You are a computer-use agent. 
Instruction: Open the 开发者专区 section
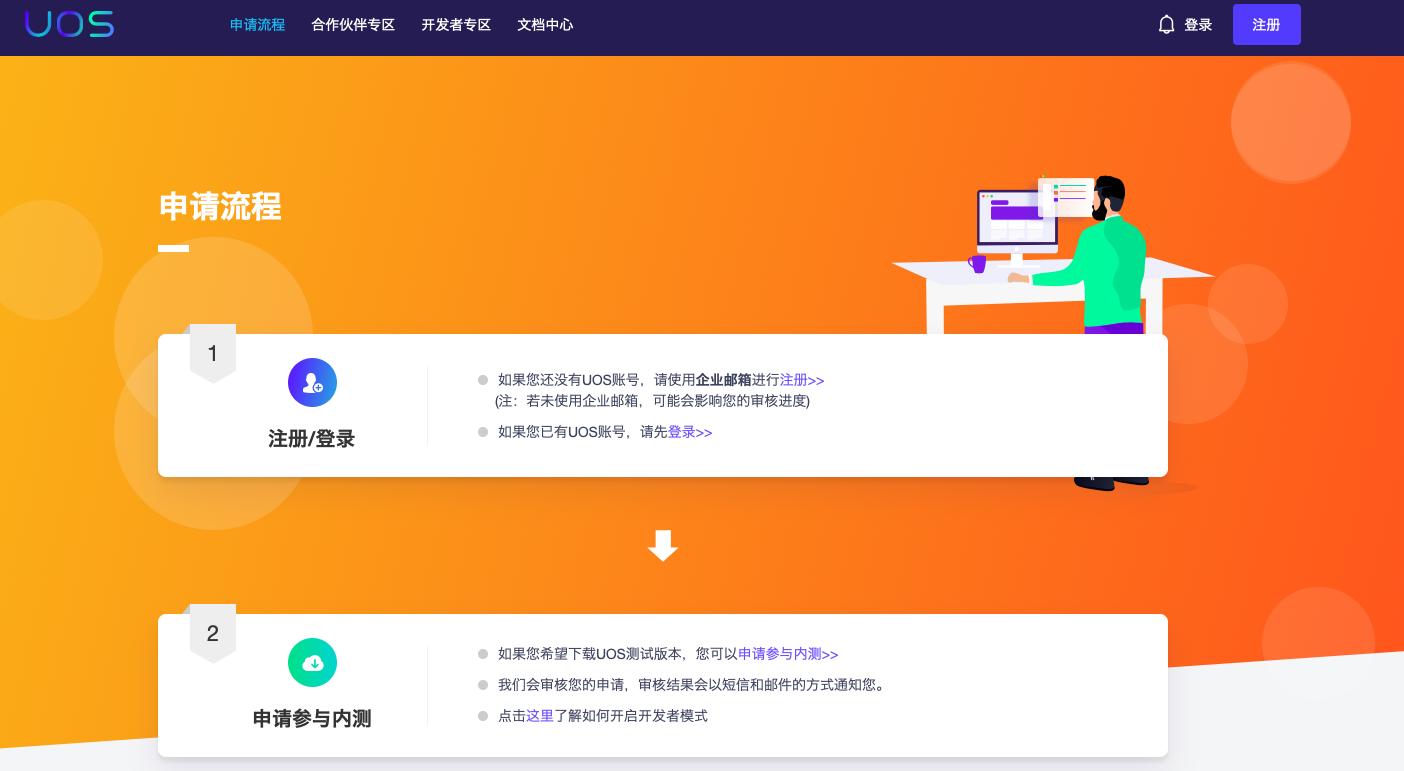coord(456,24)
